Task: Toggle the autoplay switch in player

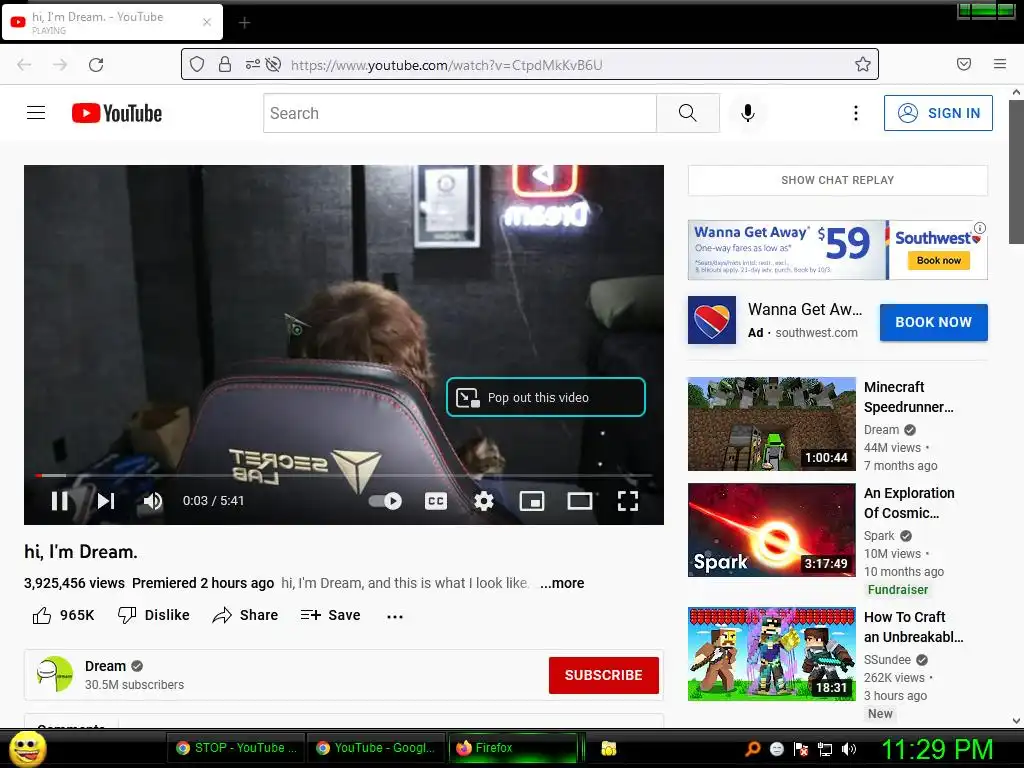Action: [x=385, y=501]
